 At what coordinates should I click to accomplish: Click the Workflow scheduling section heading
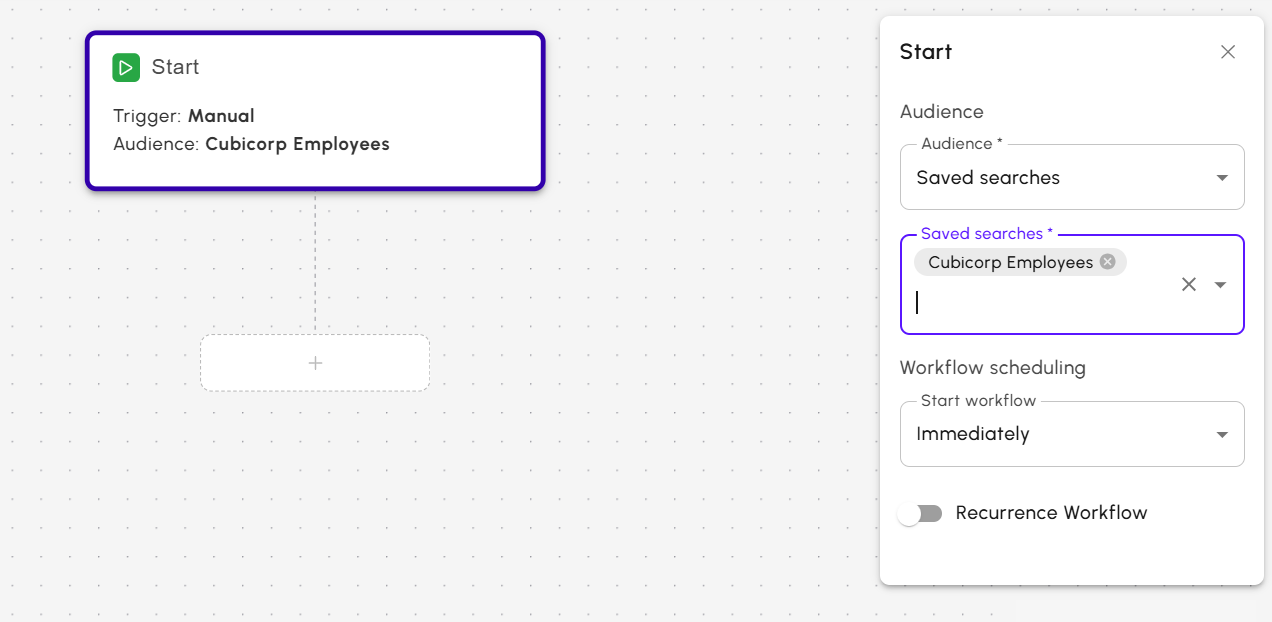click(992, 368)
